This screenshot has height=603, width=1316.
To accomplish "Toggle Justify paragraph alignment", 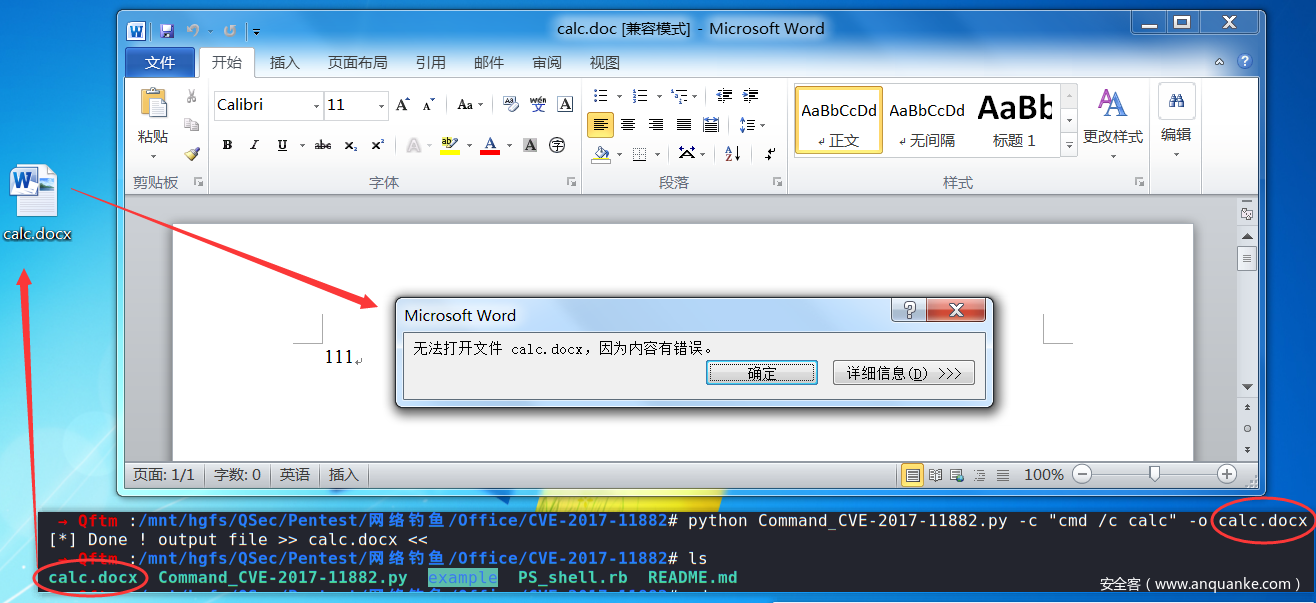I will [x=684, y=125].
